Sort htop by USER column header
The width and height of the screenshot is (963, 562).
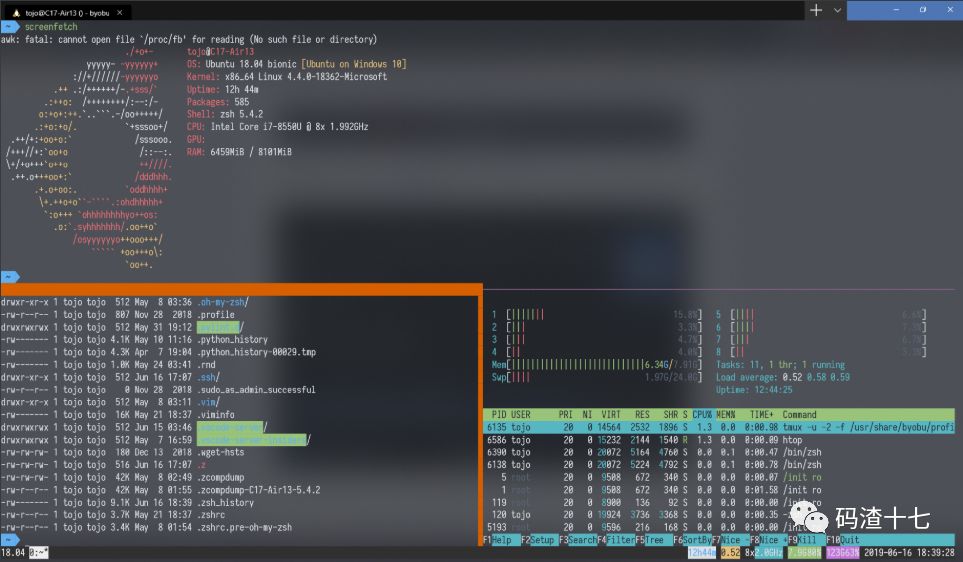pos(520,415)
